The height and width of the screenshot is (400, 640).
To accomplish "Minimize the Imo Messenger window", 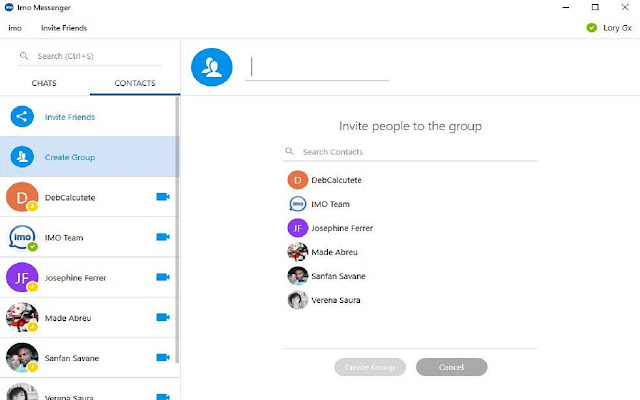I will point(566,7).
